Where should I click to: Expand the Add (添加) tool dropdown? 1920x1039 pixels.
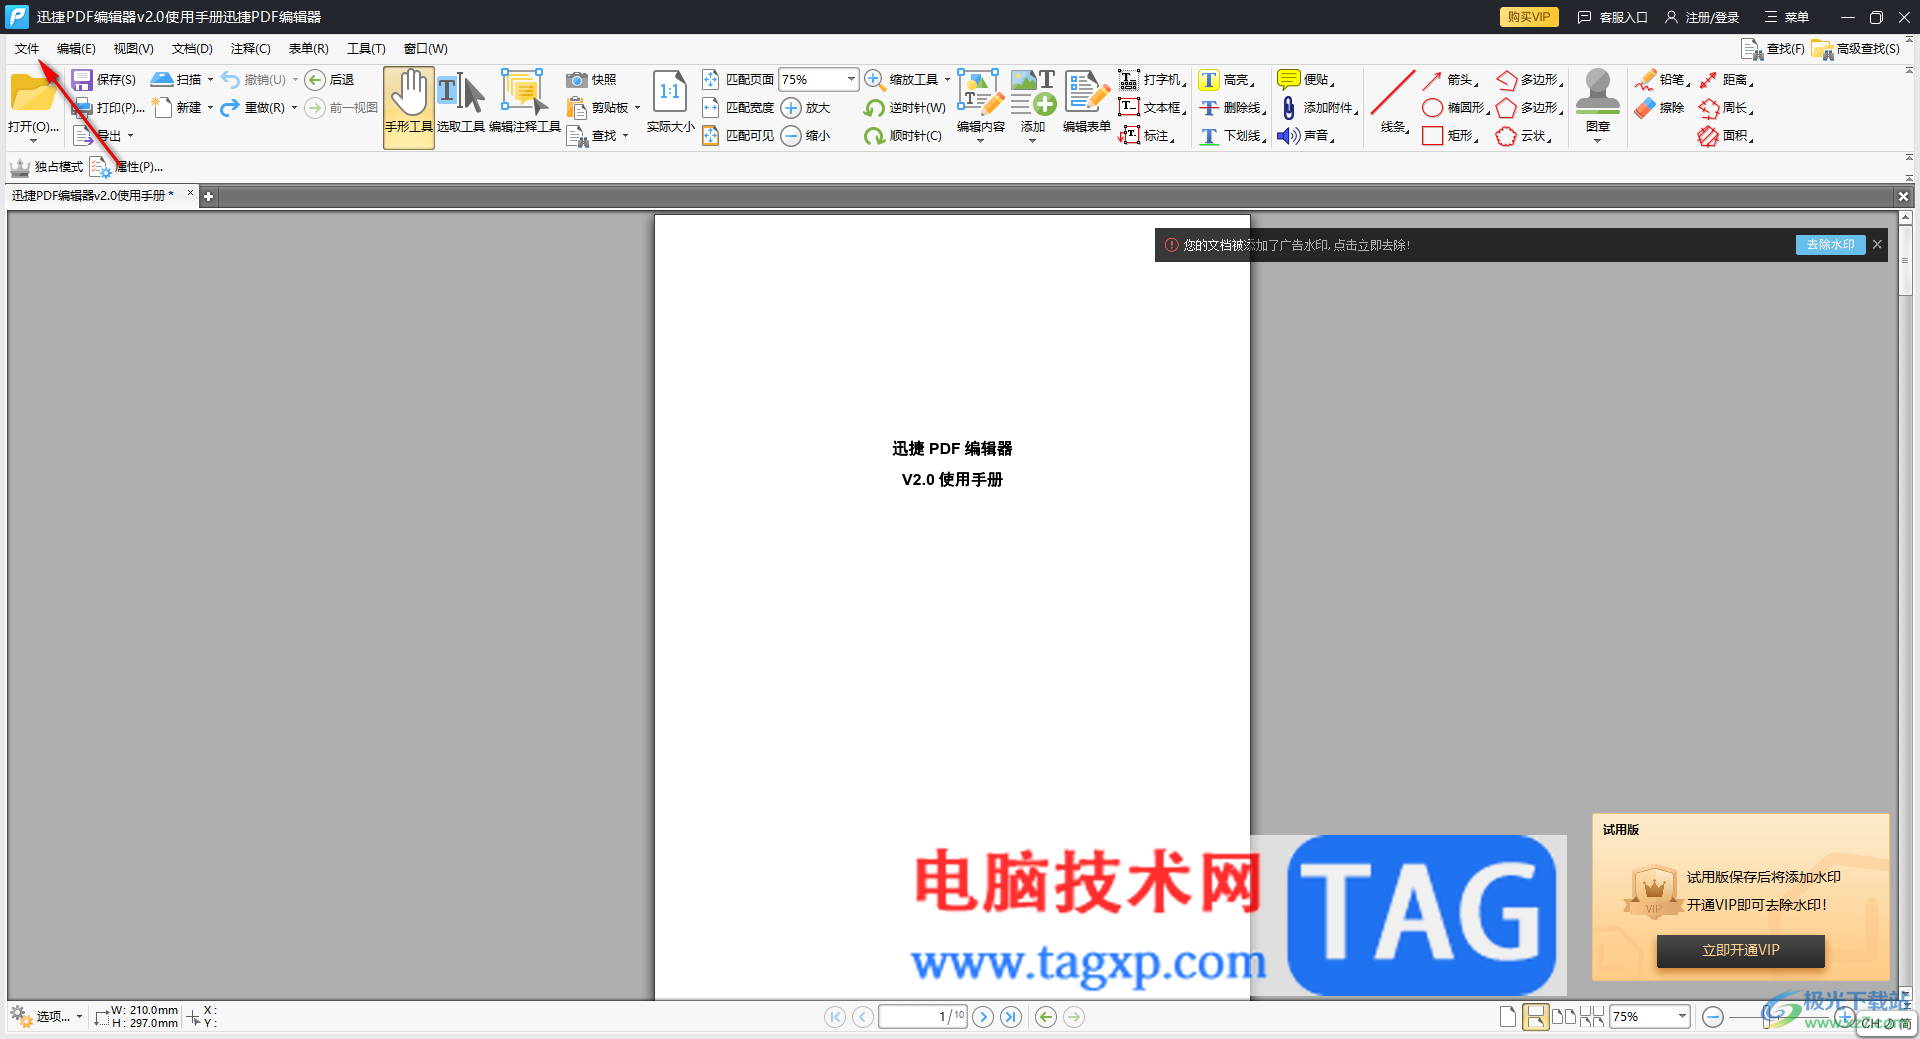[1033, 141]
